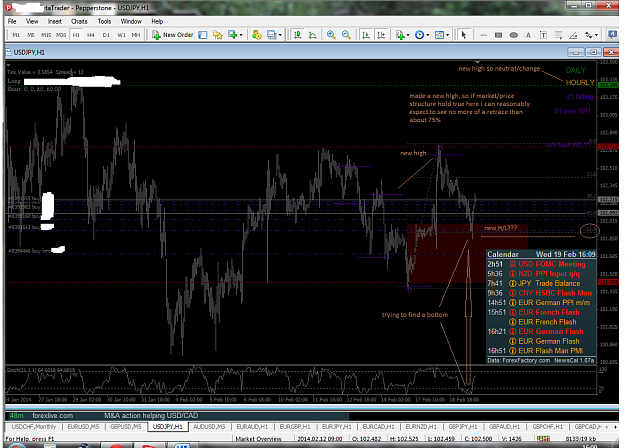Zoom in on the chart

331,35
